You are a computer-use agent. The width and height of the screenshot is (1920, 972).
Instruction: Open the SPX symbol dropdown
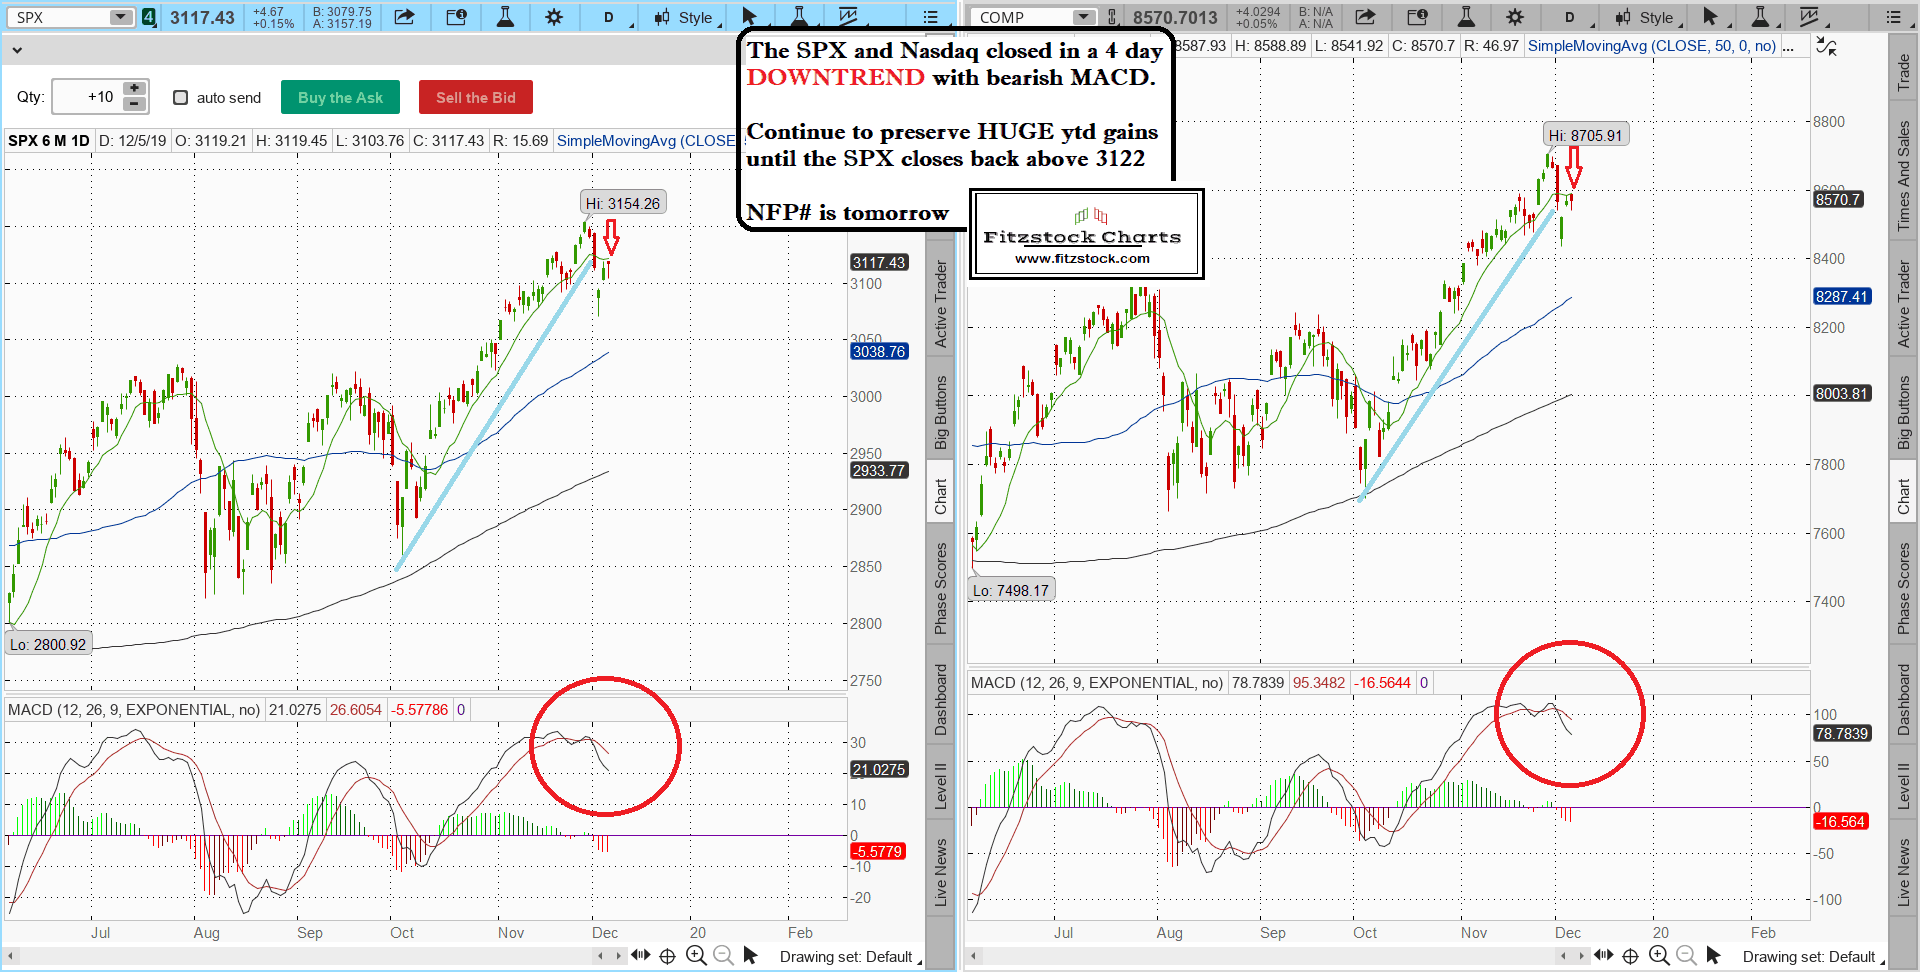point(120,17)
